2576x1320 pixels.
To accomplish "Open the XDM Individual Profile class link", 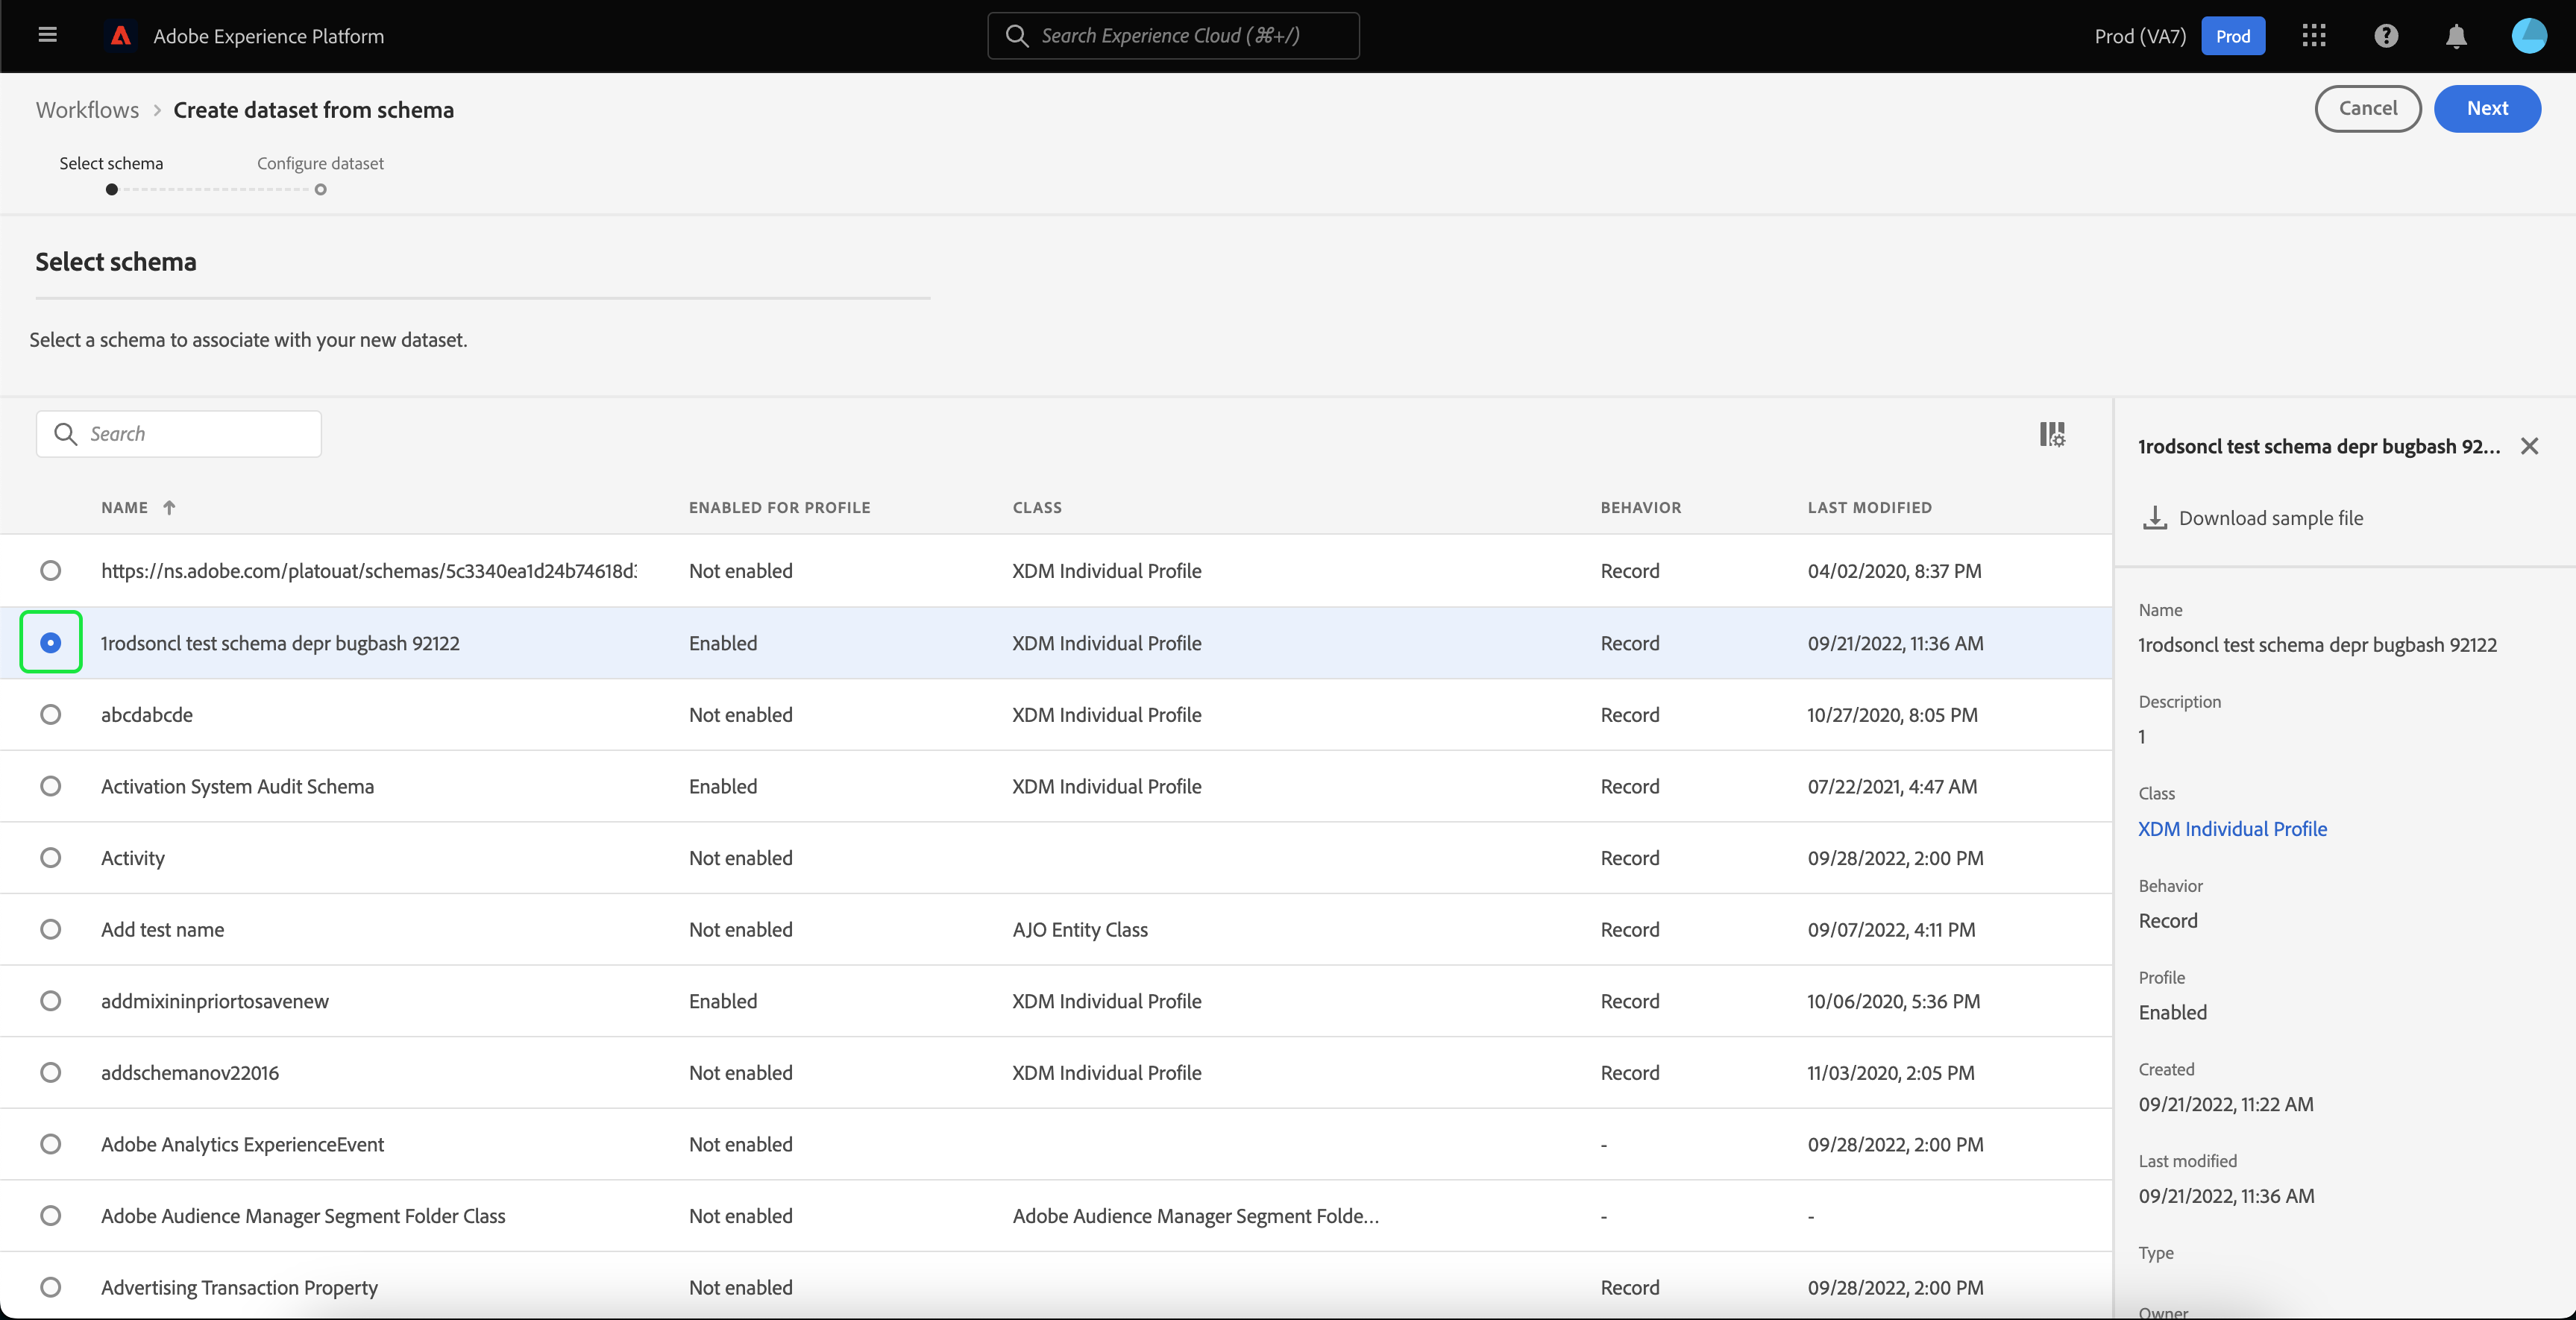I will point(2232,829).
